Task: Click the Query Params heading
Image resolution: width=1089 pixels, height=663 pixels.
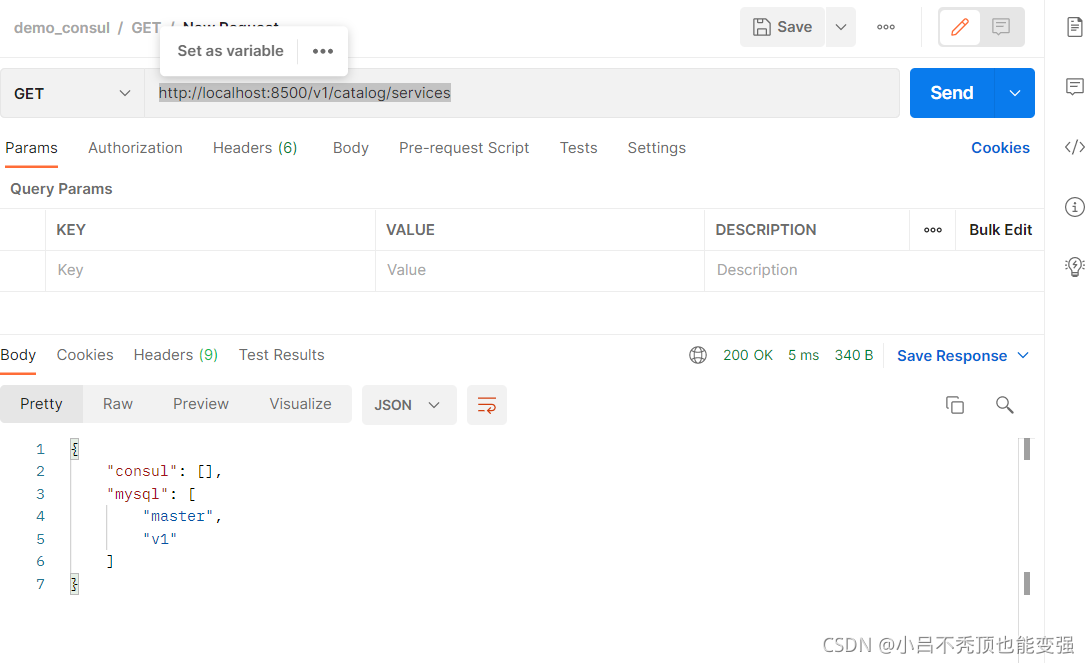Action: click(61, 189)
